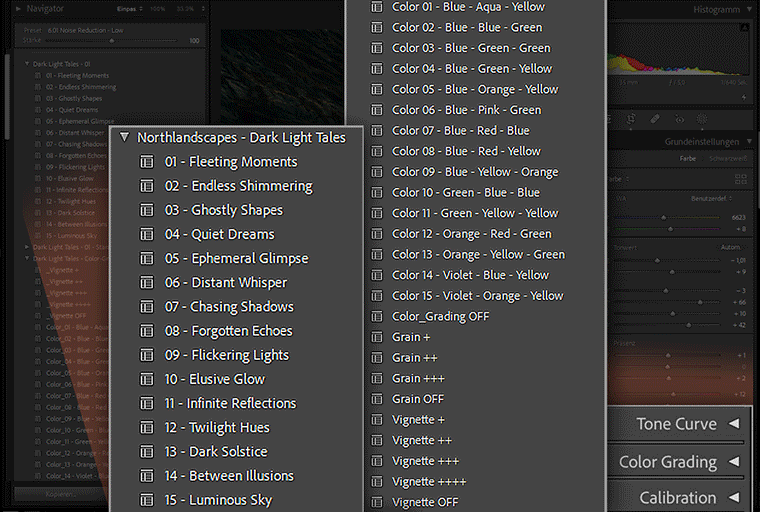Click the tint slider handle near +8
This screenshot has width=760, height=512.
pos(670,229)
